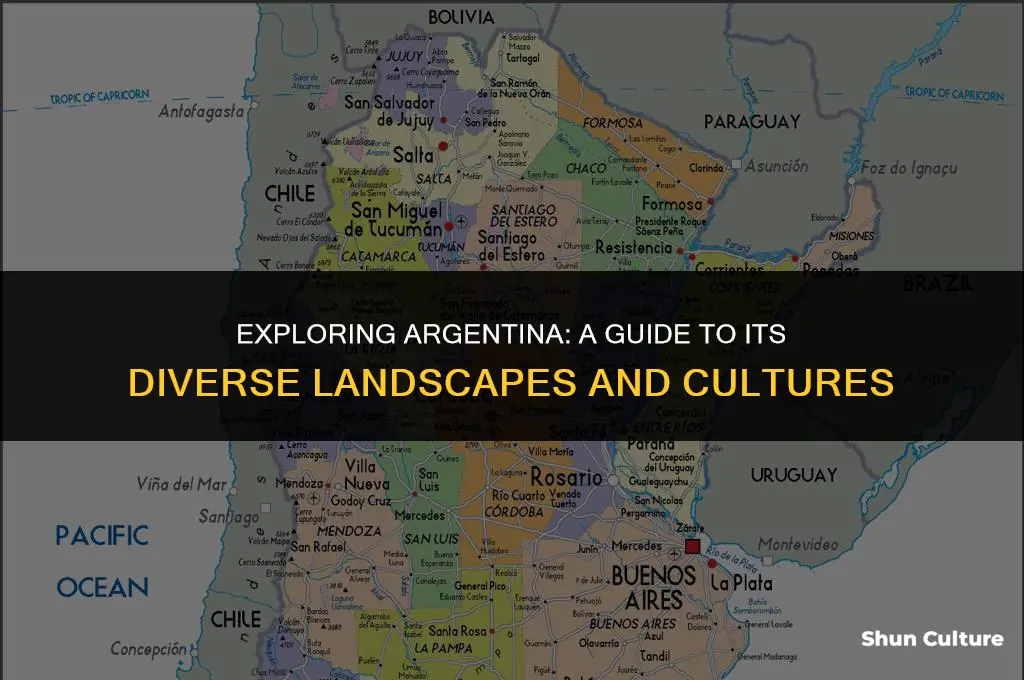Click the headline 'DIVERSE LANDSCAPES AND CULTURES'
Image resolution: width=1024 pixels, height=680 pixels.
[511, 383]
